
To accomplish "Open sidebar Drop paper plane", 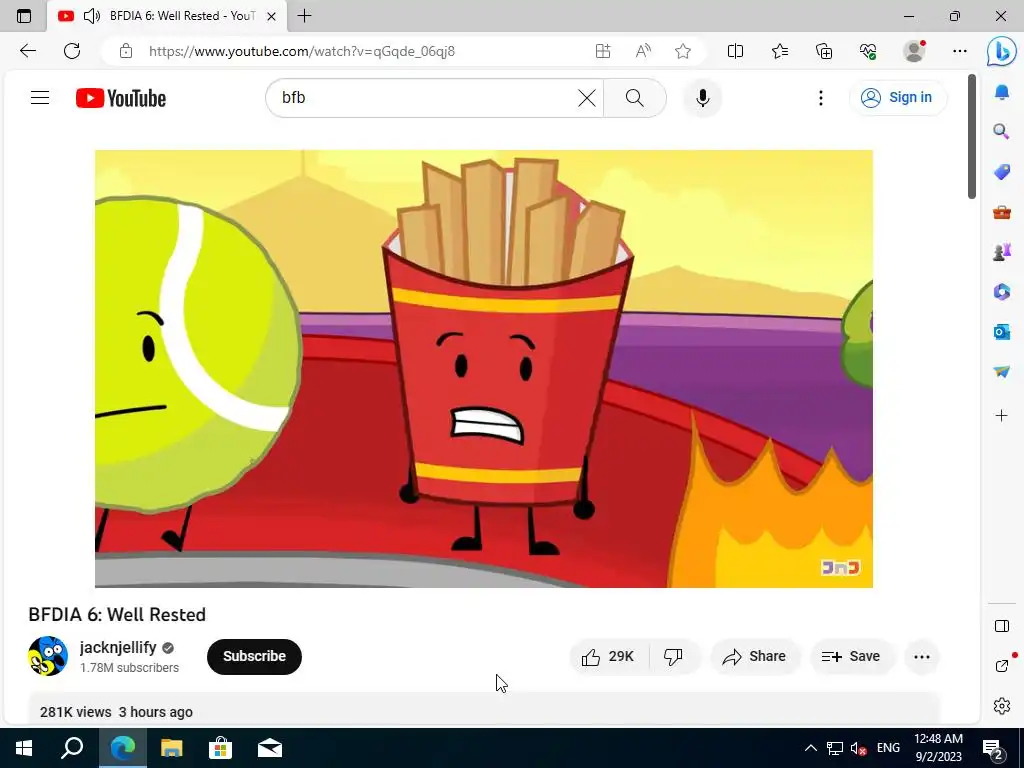I will [1002, 371].
